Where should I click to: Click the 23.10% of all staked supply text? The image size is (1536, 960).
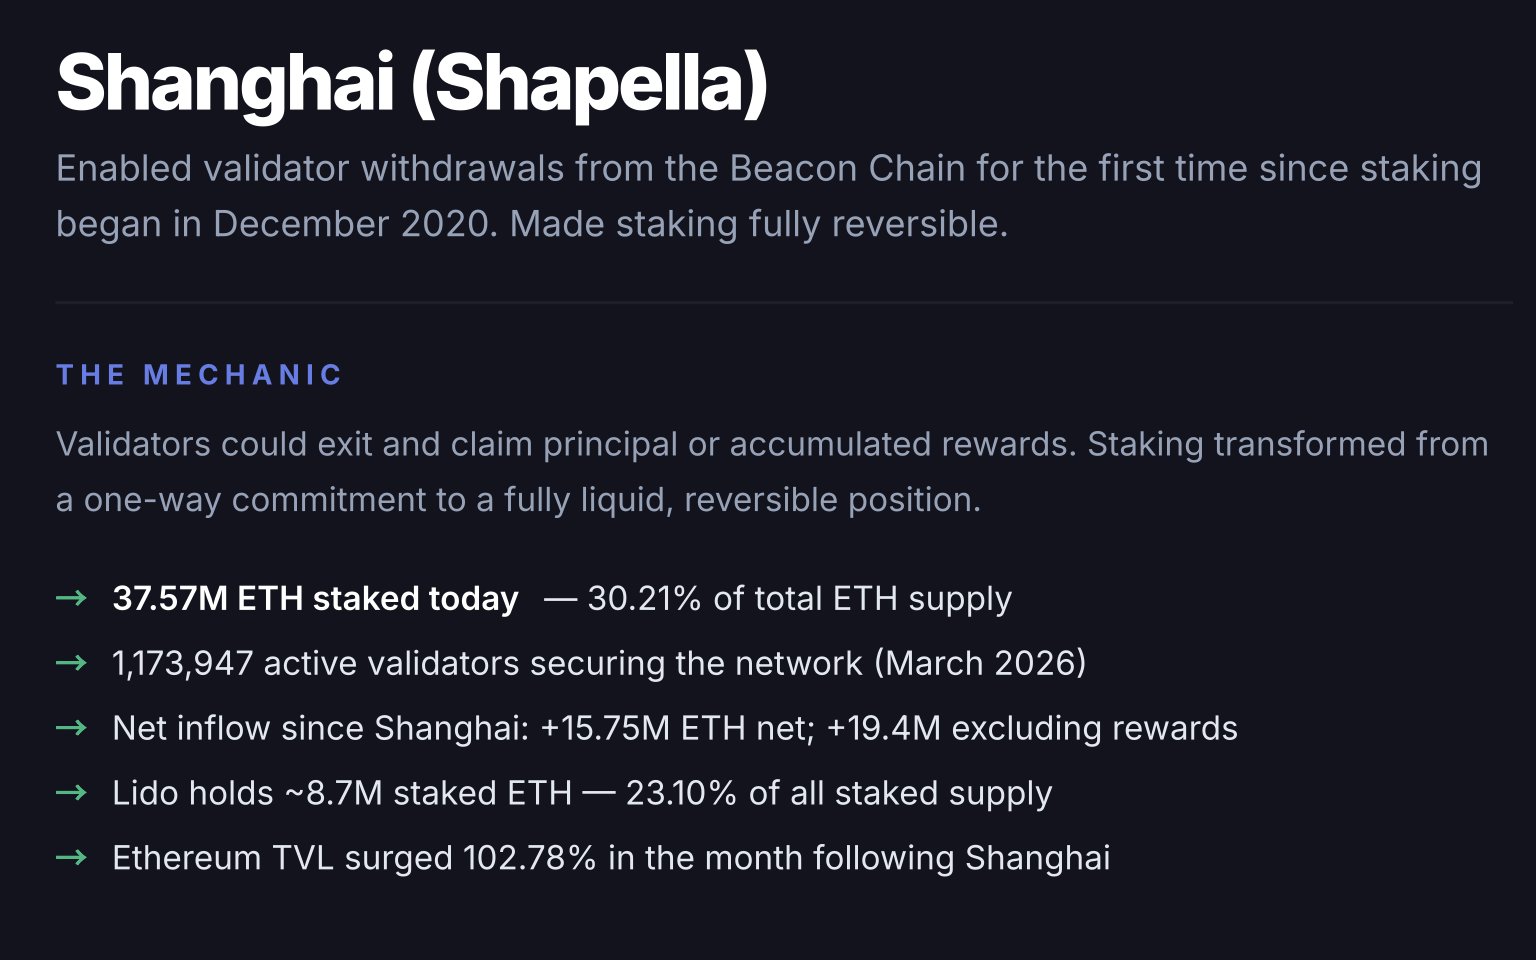pos(838,793)
